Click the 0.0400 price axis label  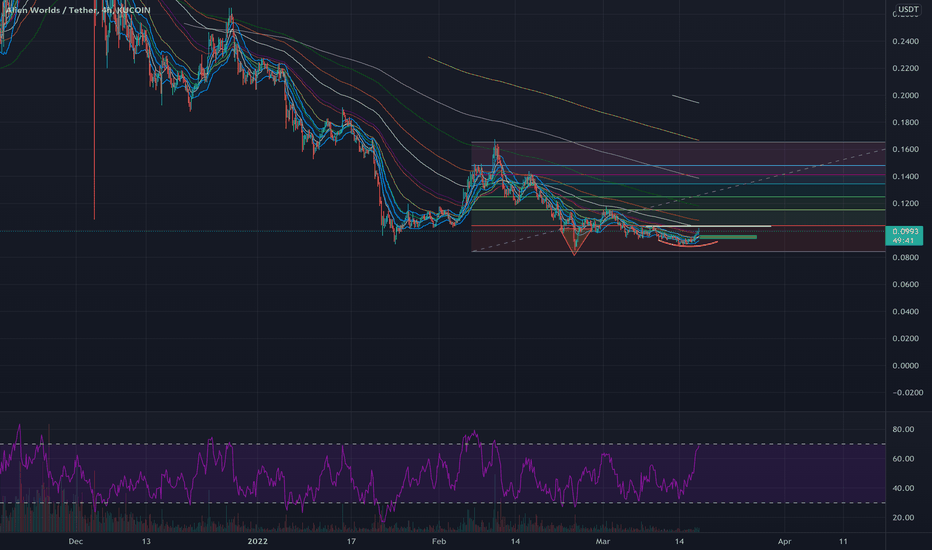[x=905, y=312]
